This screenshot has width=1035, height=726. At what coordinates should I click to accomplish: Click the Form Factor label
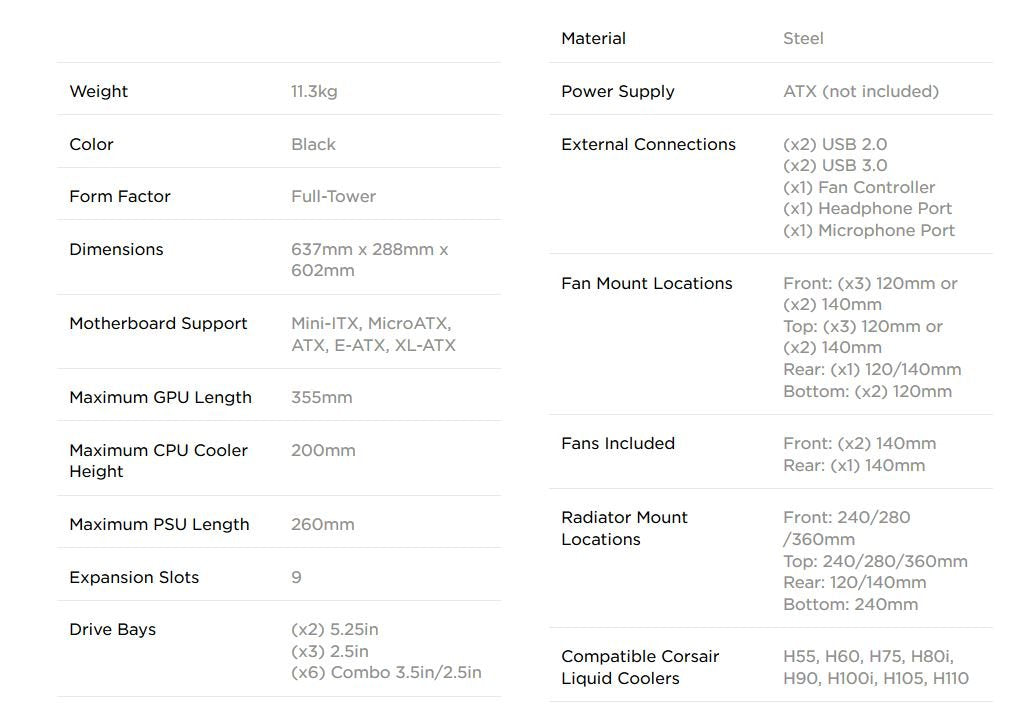pyautogui.click(x=119, y=196)
